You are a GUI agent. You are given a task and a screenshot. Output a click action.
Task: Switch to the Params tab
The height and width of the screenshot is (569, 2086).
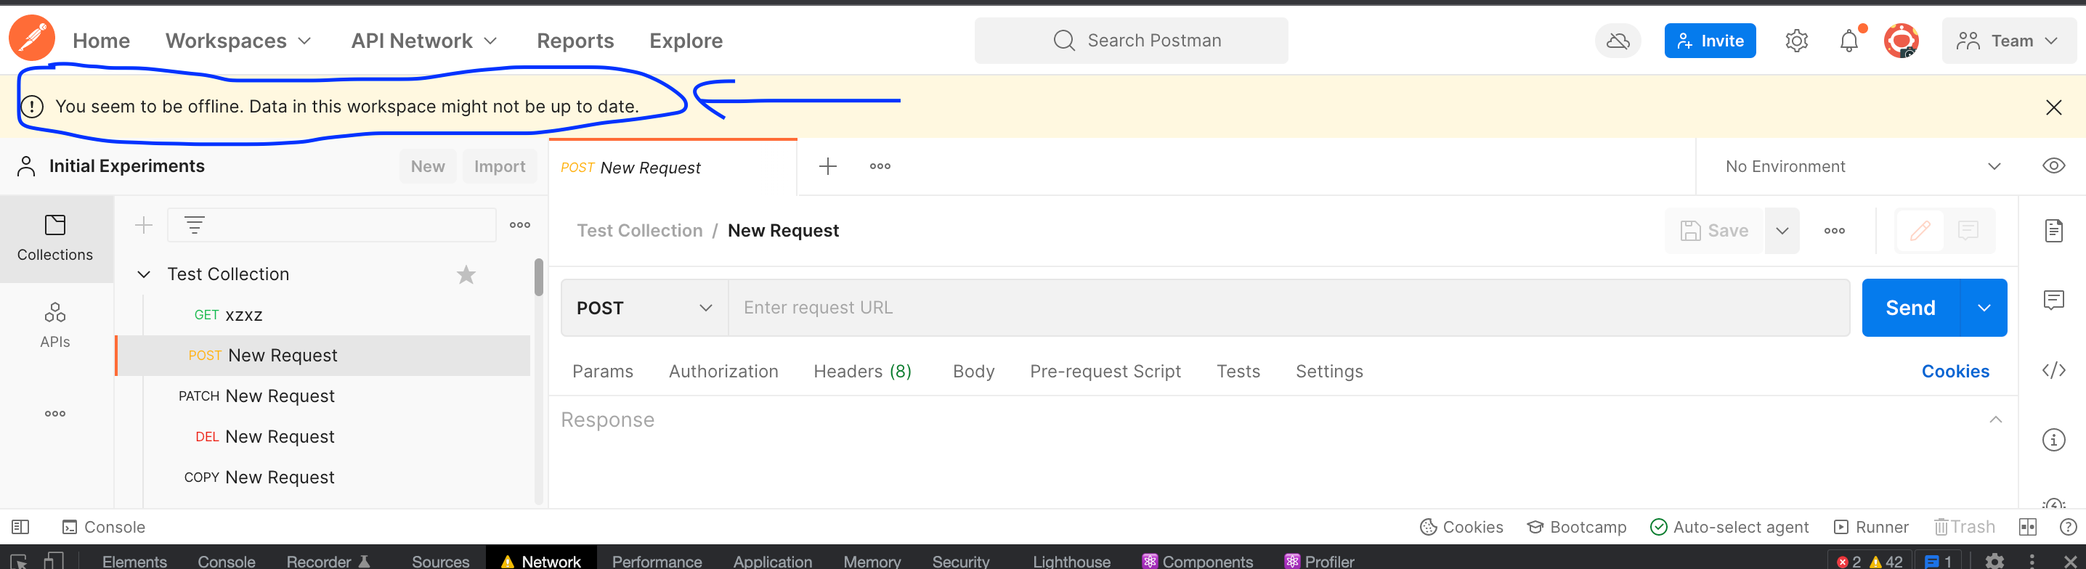point(603,372)
